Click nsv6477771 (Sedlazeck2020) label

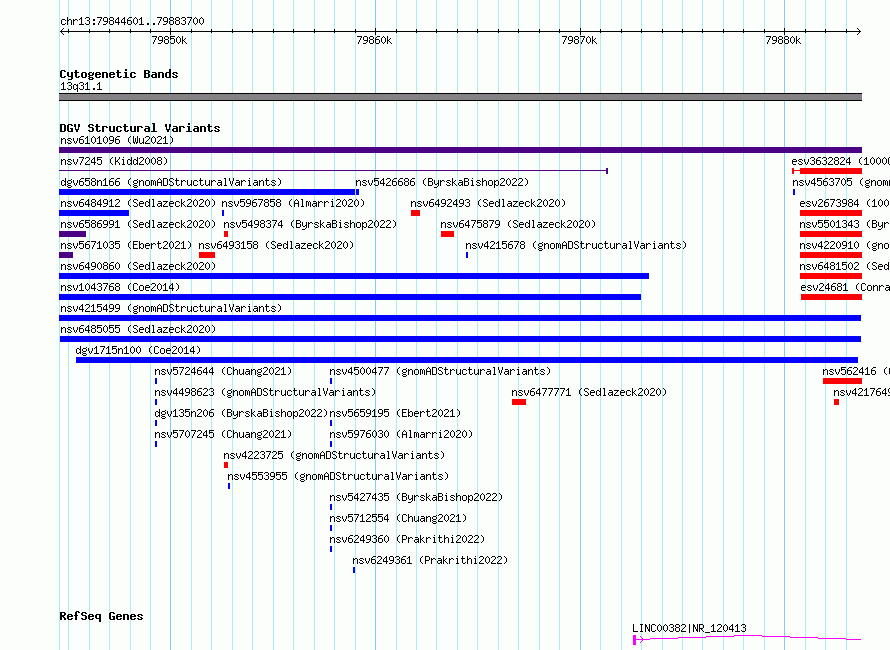click(x=589, y=392)
